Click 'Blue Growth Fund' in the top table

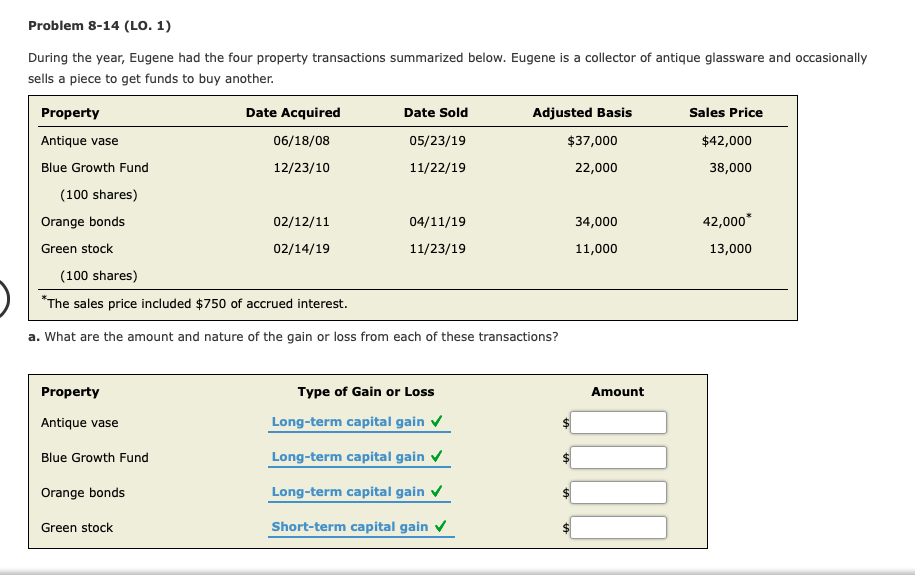click(x=95, y=167)
